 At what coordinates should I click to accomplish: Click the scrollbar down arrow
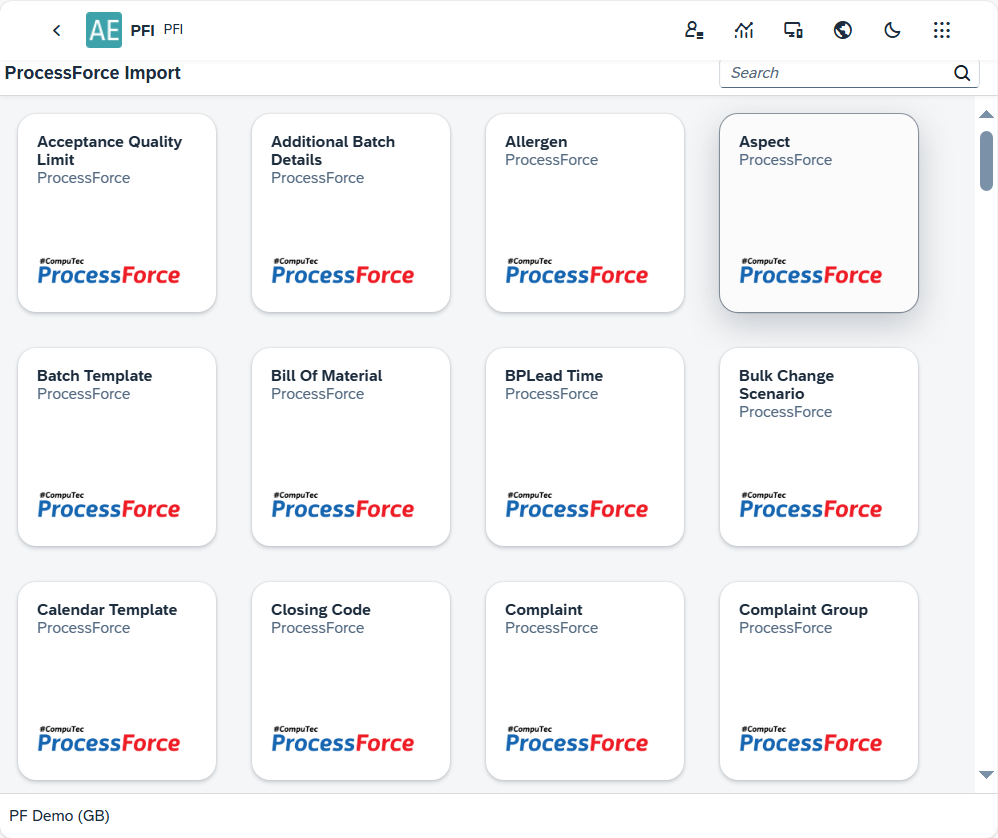(986, 774)
